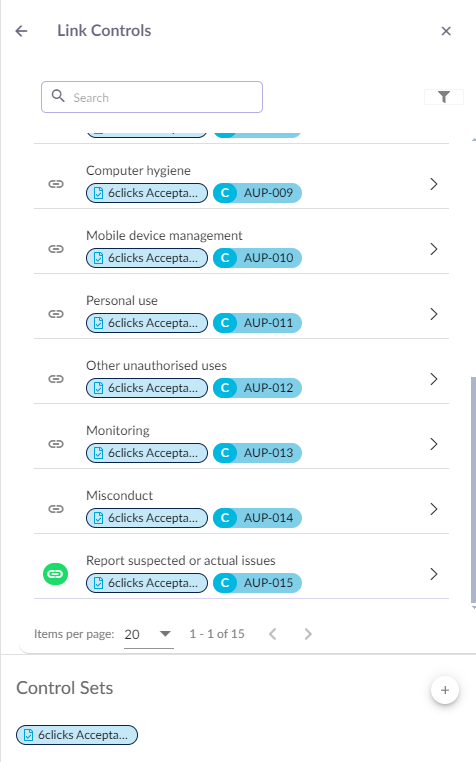The height and width of the screenshot is (762, 476).
Task: Expand Other unauthorised uses chevron
Action: [434, 379]
